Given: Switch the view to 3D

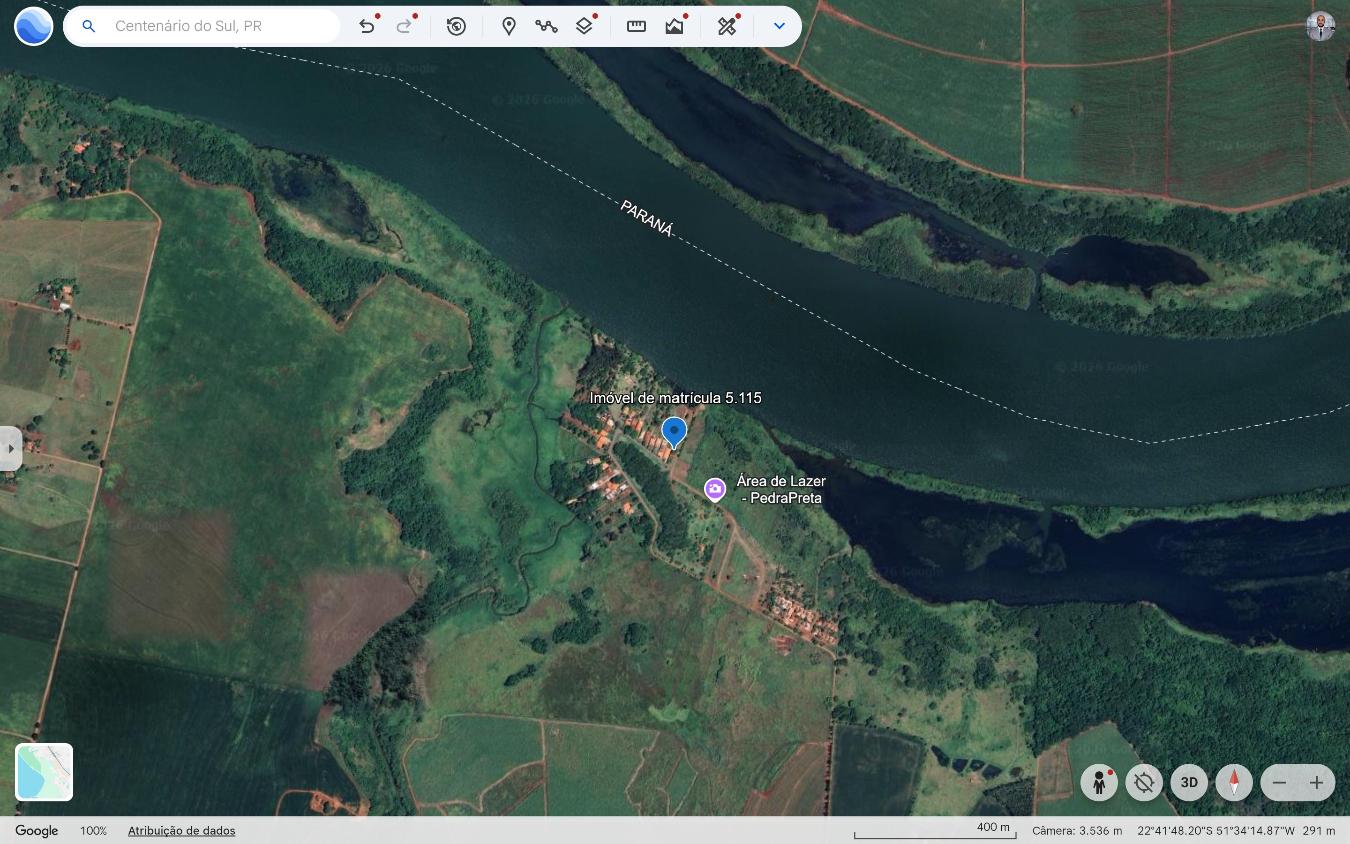Looking at the screenshot, I should [1189, 782].
